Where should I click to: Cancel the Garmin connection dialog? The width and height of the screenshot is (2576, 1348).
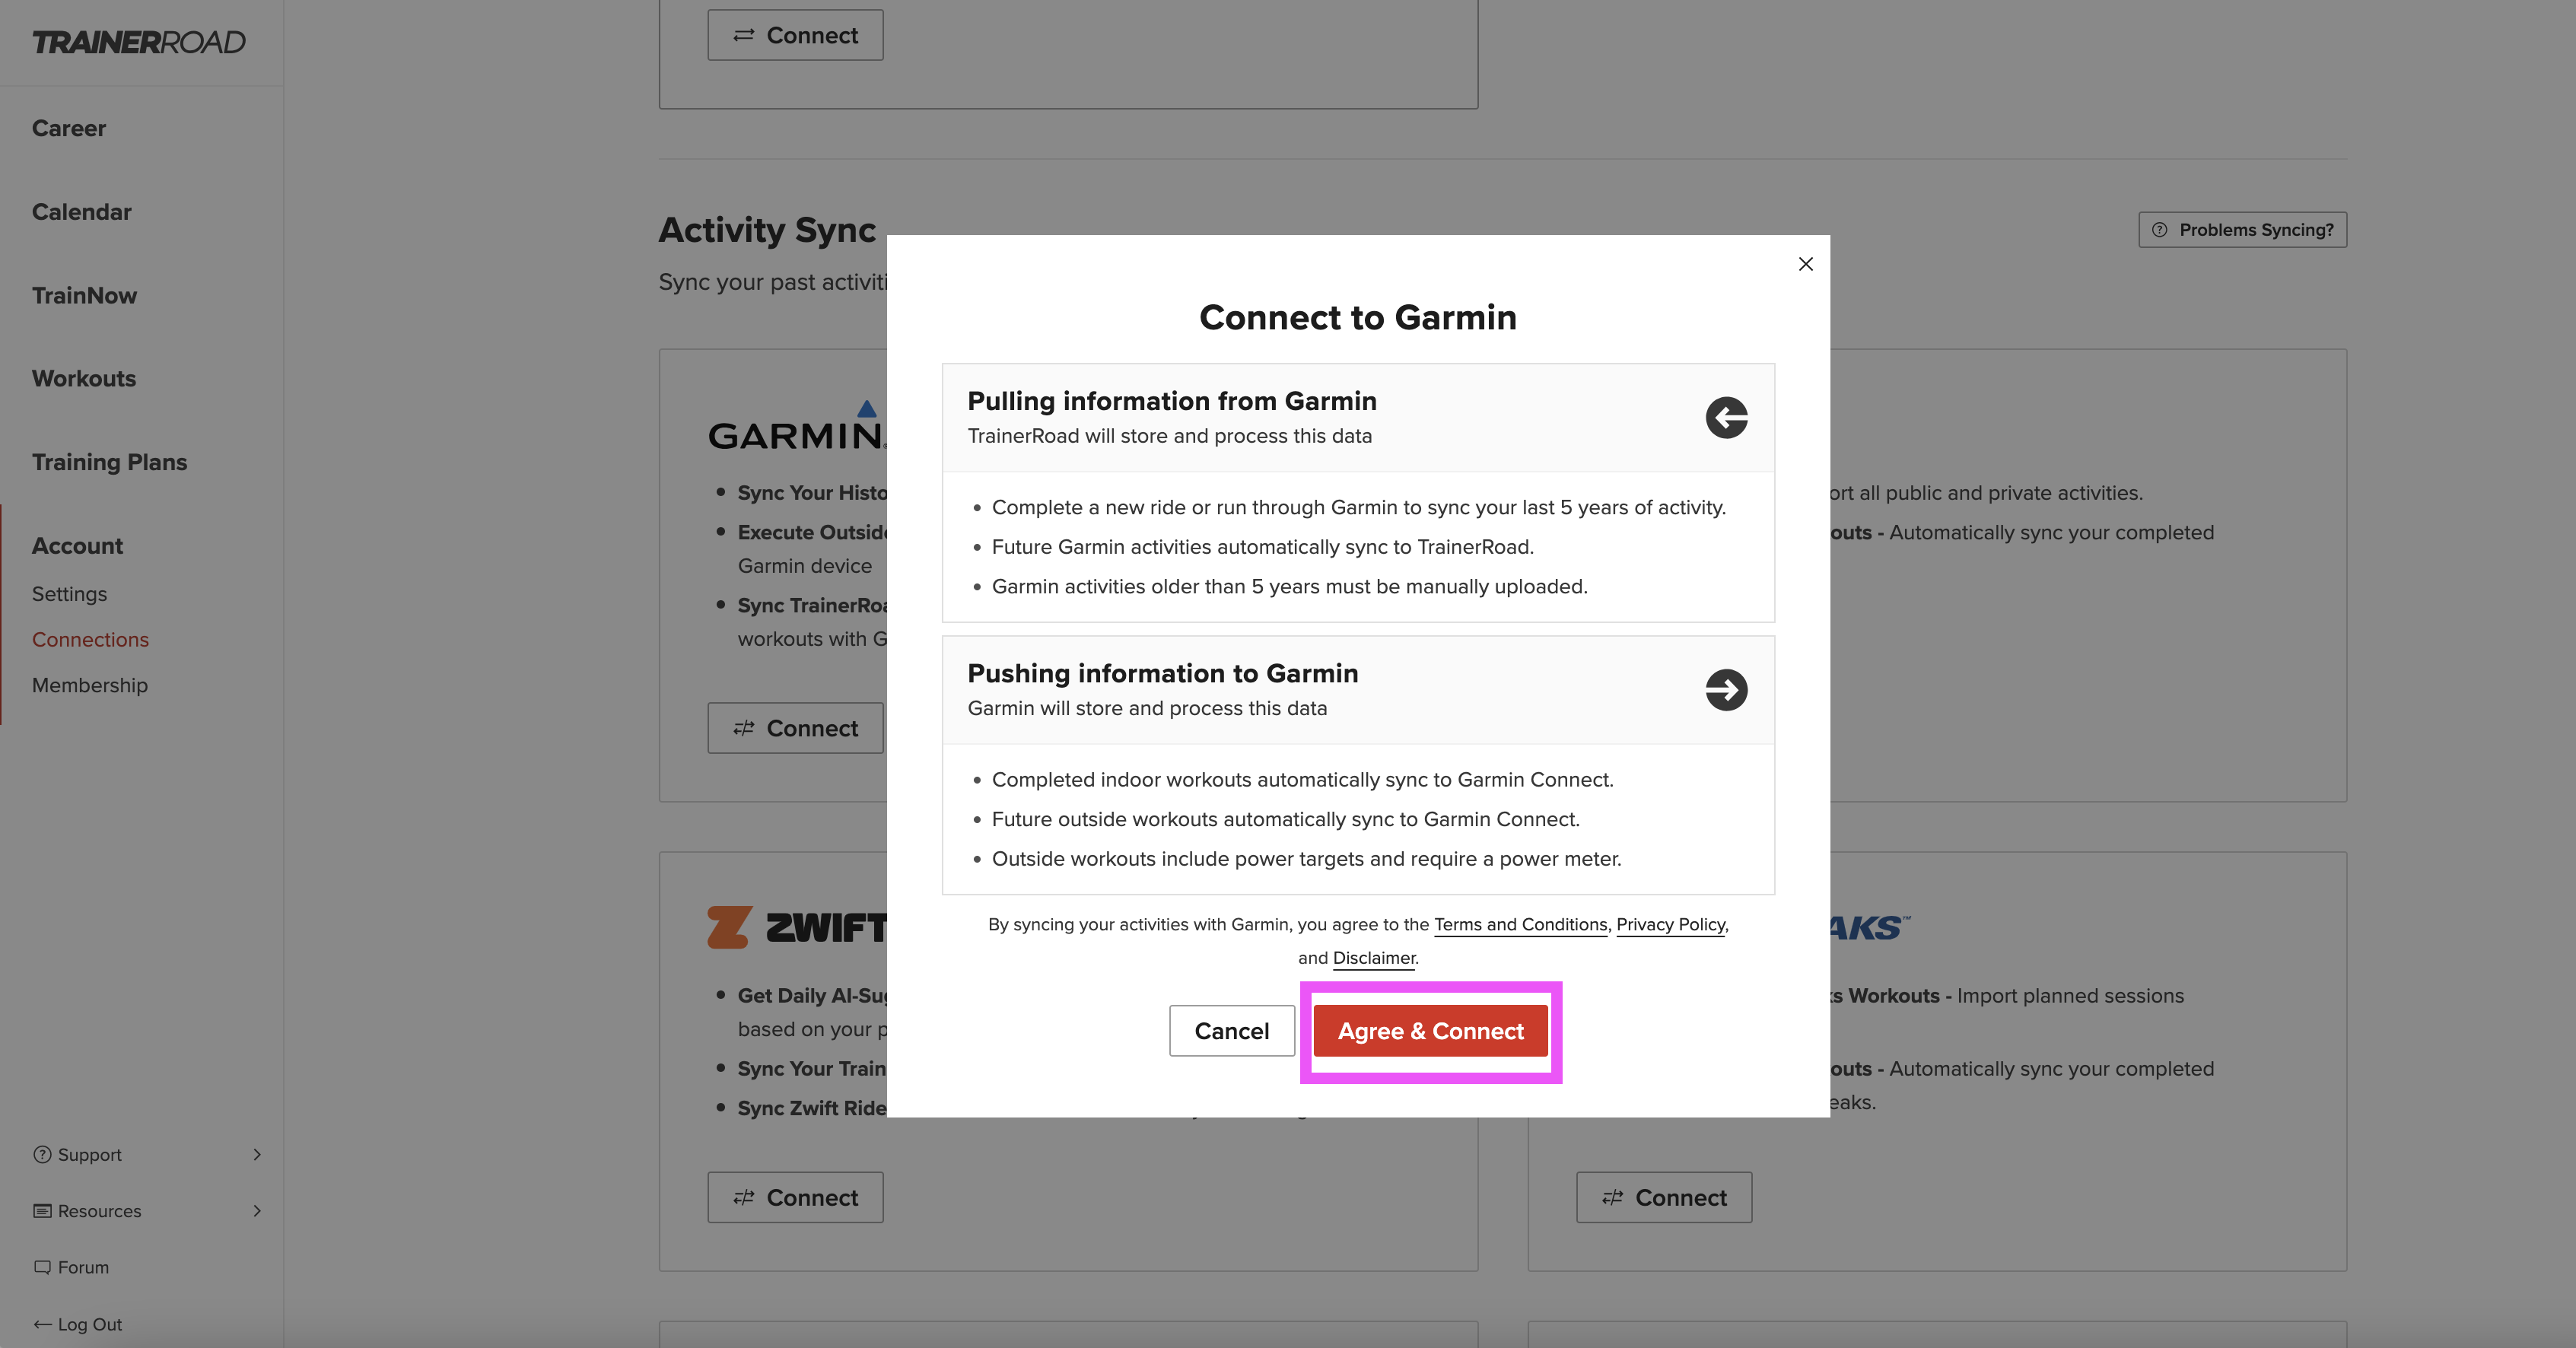point(1232,1031)
